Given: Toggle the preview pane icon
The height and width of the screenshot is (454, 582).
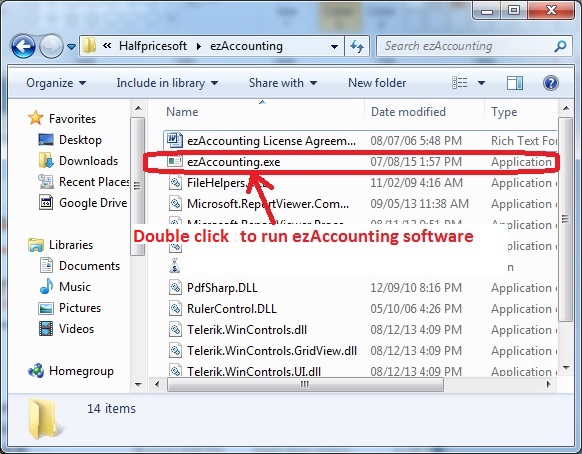Looking at the screenshot, I should click(515, 83).
